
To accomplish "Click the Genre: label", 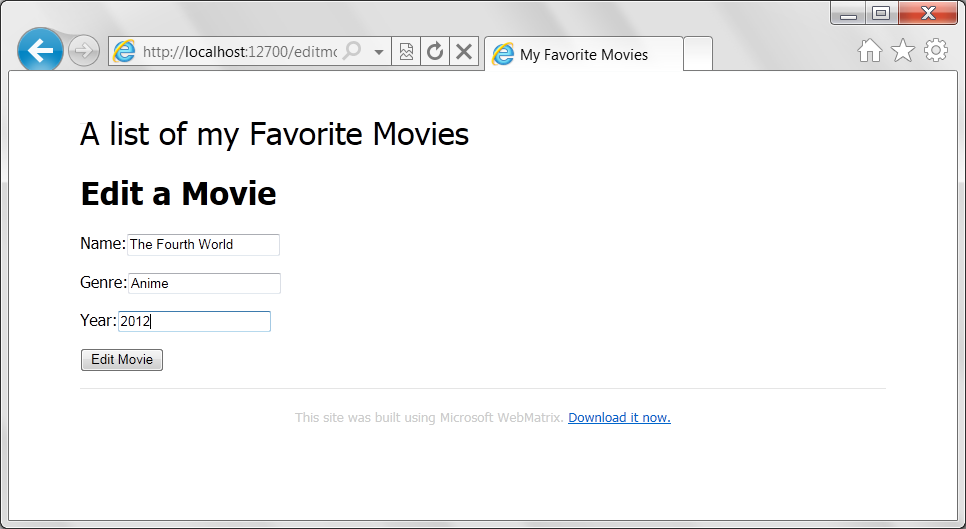I will tap(104, 283).
